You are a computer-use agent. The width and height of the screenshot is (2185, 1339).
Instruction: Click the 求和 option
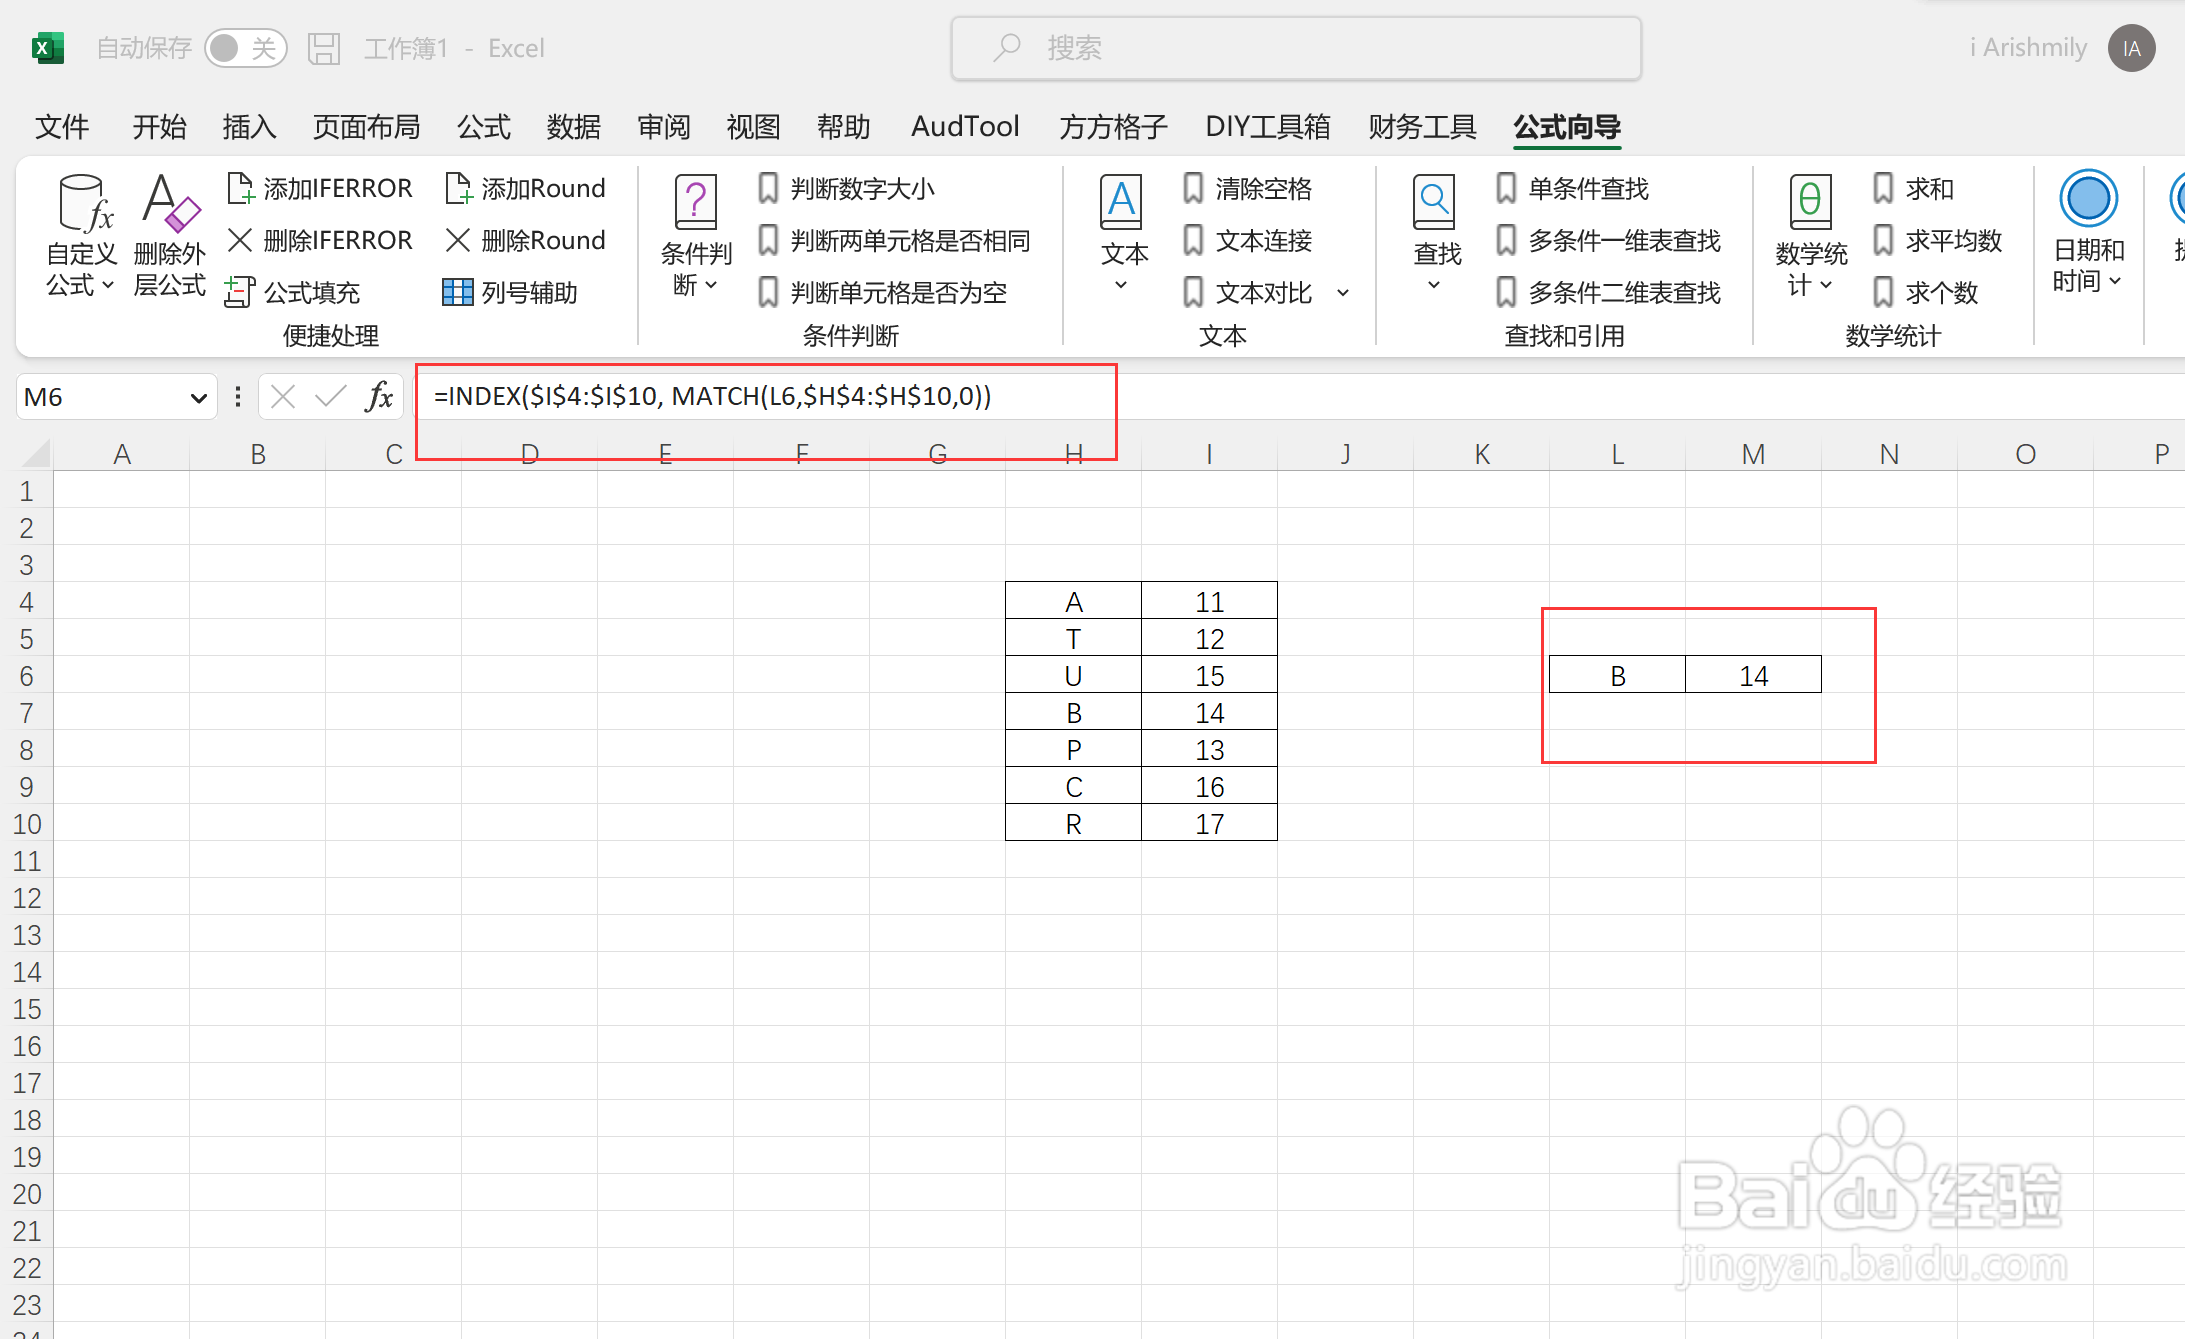(1914, 188)
